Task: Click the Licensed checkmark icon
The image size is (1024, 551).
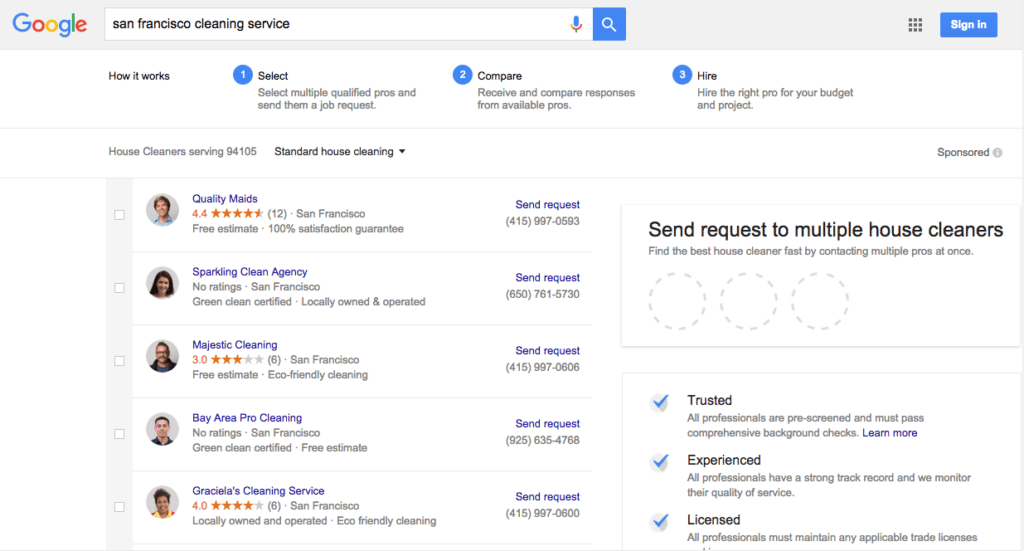Action: [660, 521]
